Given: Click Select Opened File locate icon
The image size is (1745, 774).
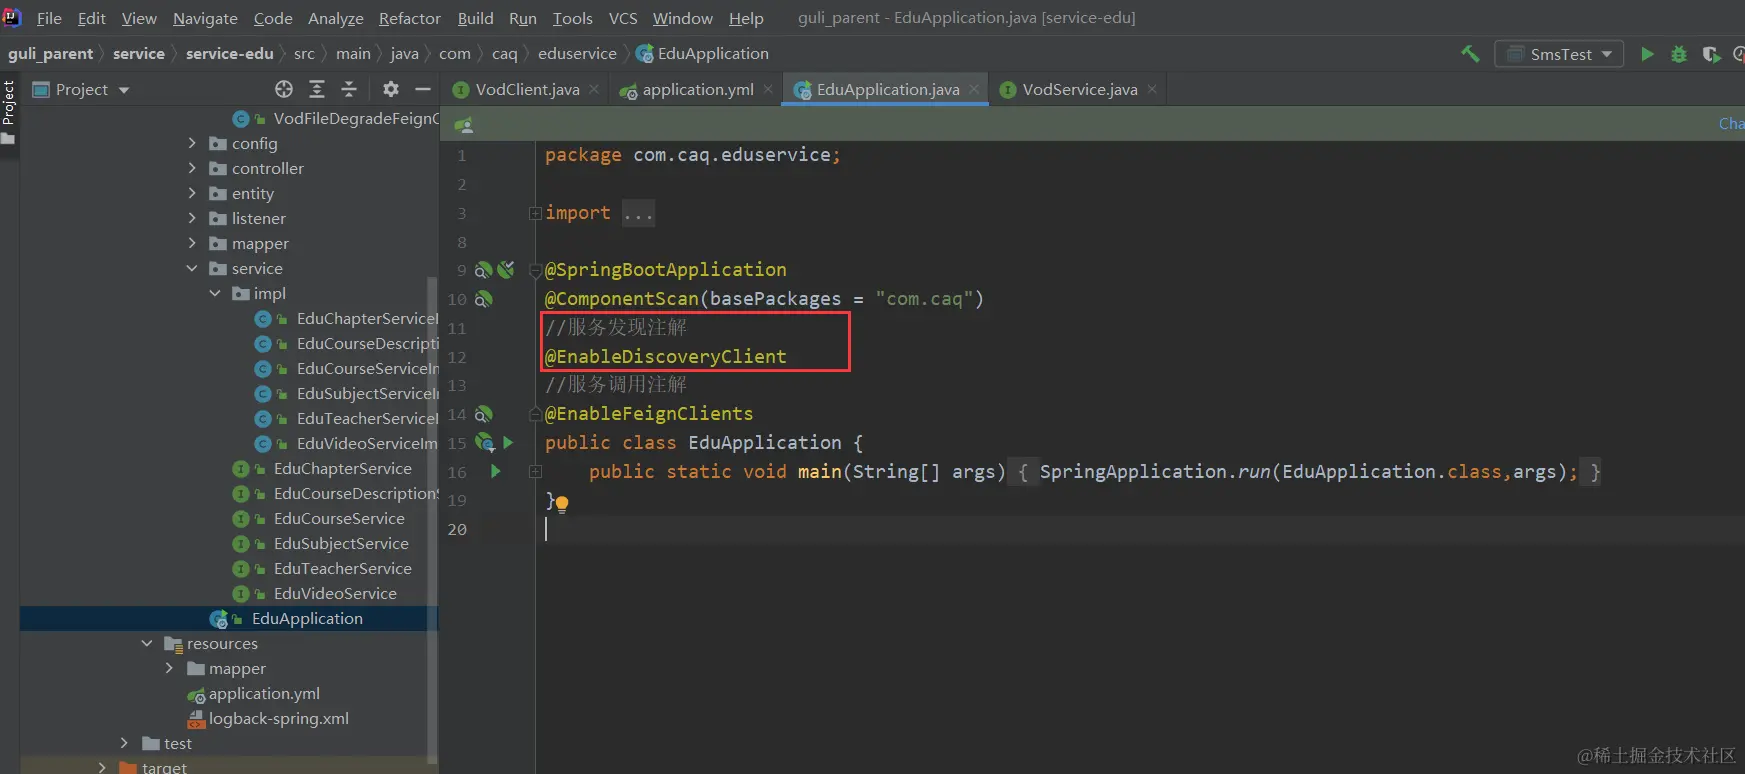Looking at the screenshot, I should pyautogui.click(x=284, y=89).
